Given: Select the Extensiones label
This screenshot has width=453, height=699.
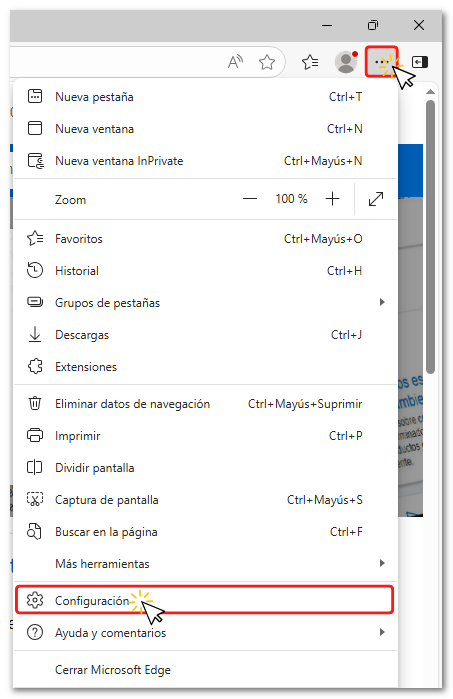Looking at the screenshot, I should coord(86,367).
